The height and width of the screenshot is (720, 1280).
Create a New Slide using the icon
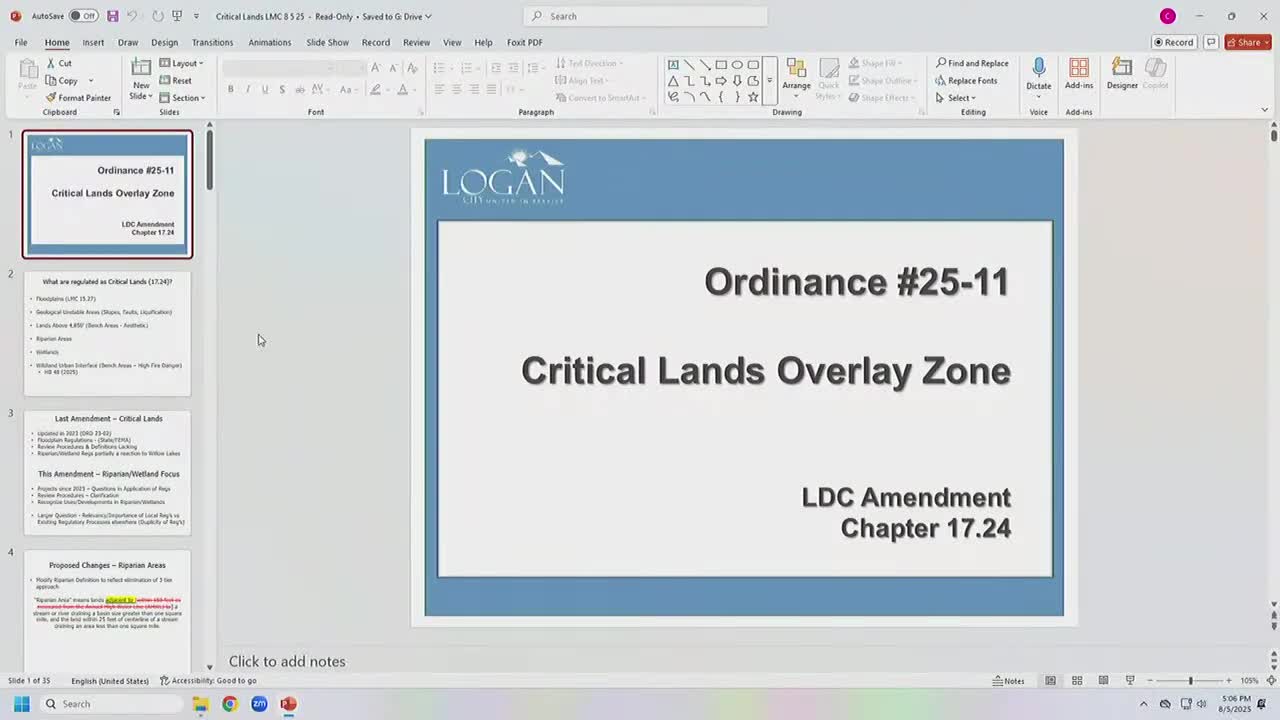pos(141,67)
